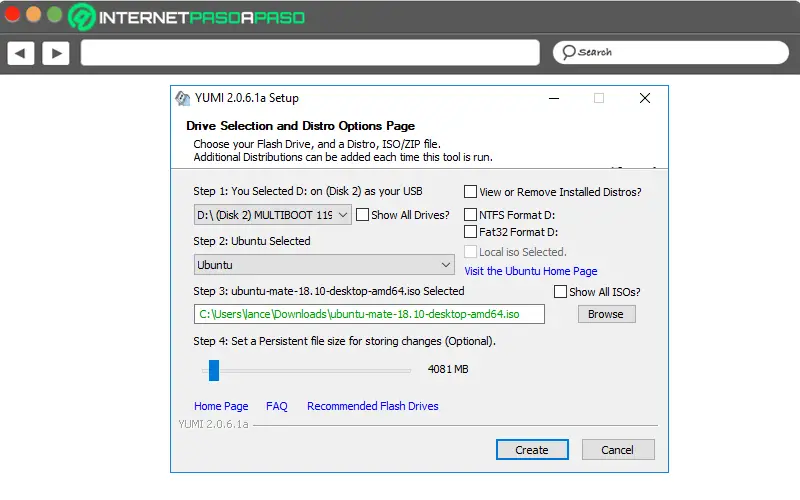800x500 pixels.
Task: Click the Browse button
Action: (x=607, y=314)
